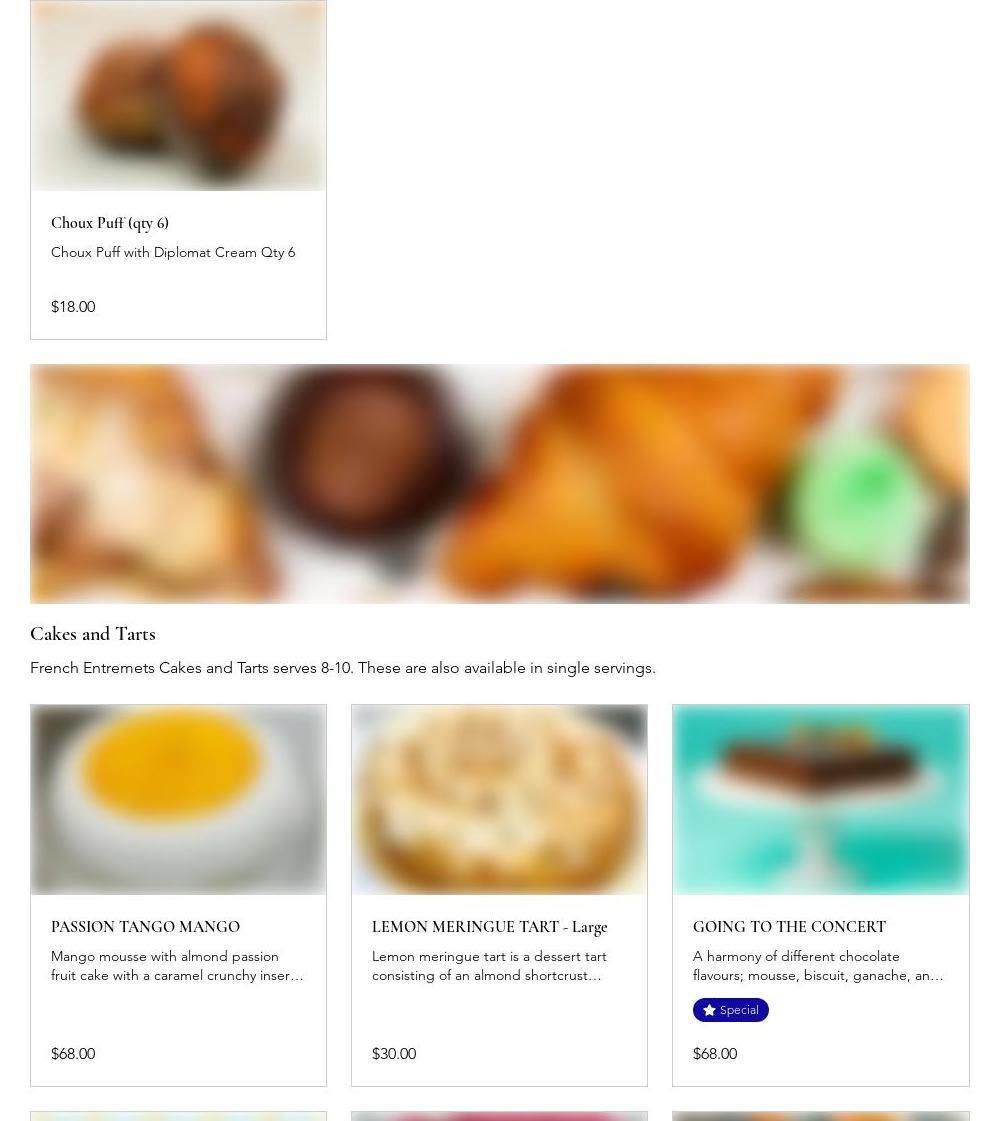The image size is (999, 1121).
Task: Select Going To The Concert $68.00 price
Action: [x=715, y=1054]
